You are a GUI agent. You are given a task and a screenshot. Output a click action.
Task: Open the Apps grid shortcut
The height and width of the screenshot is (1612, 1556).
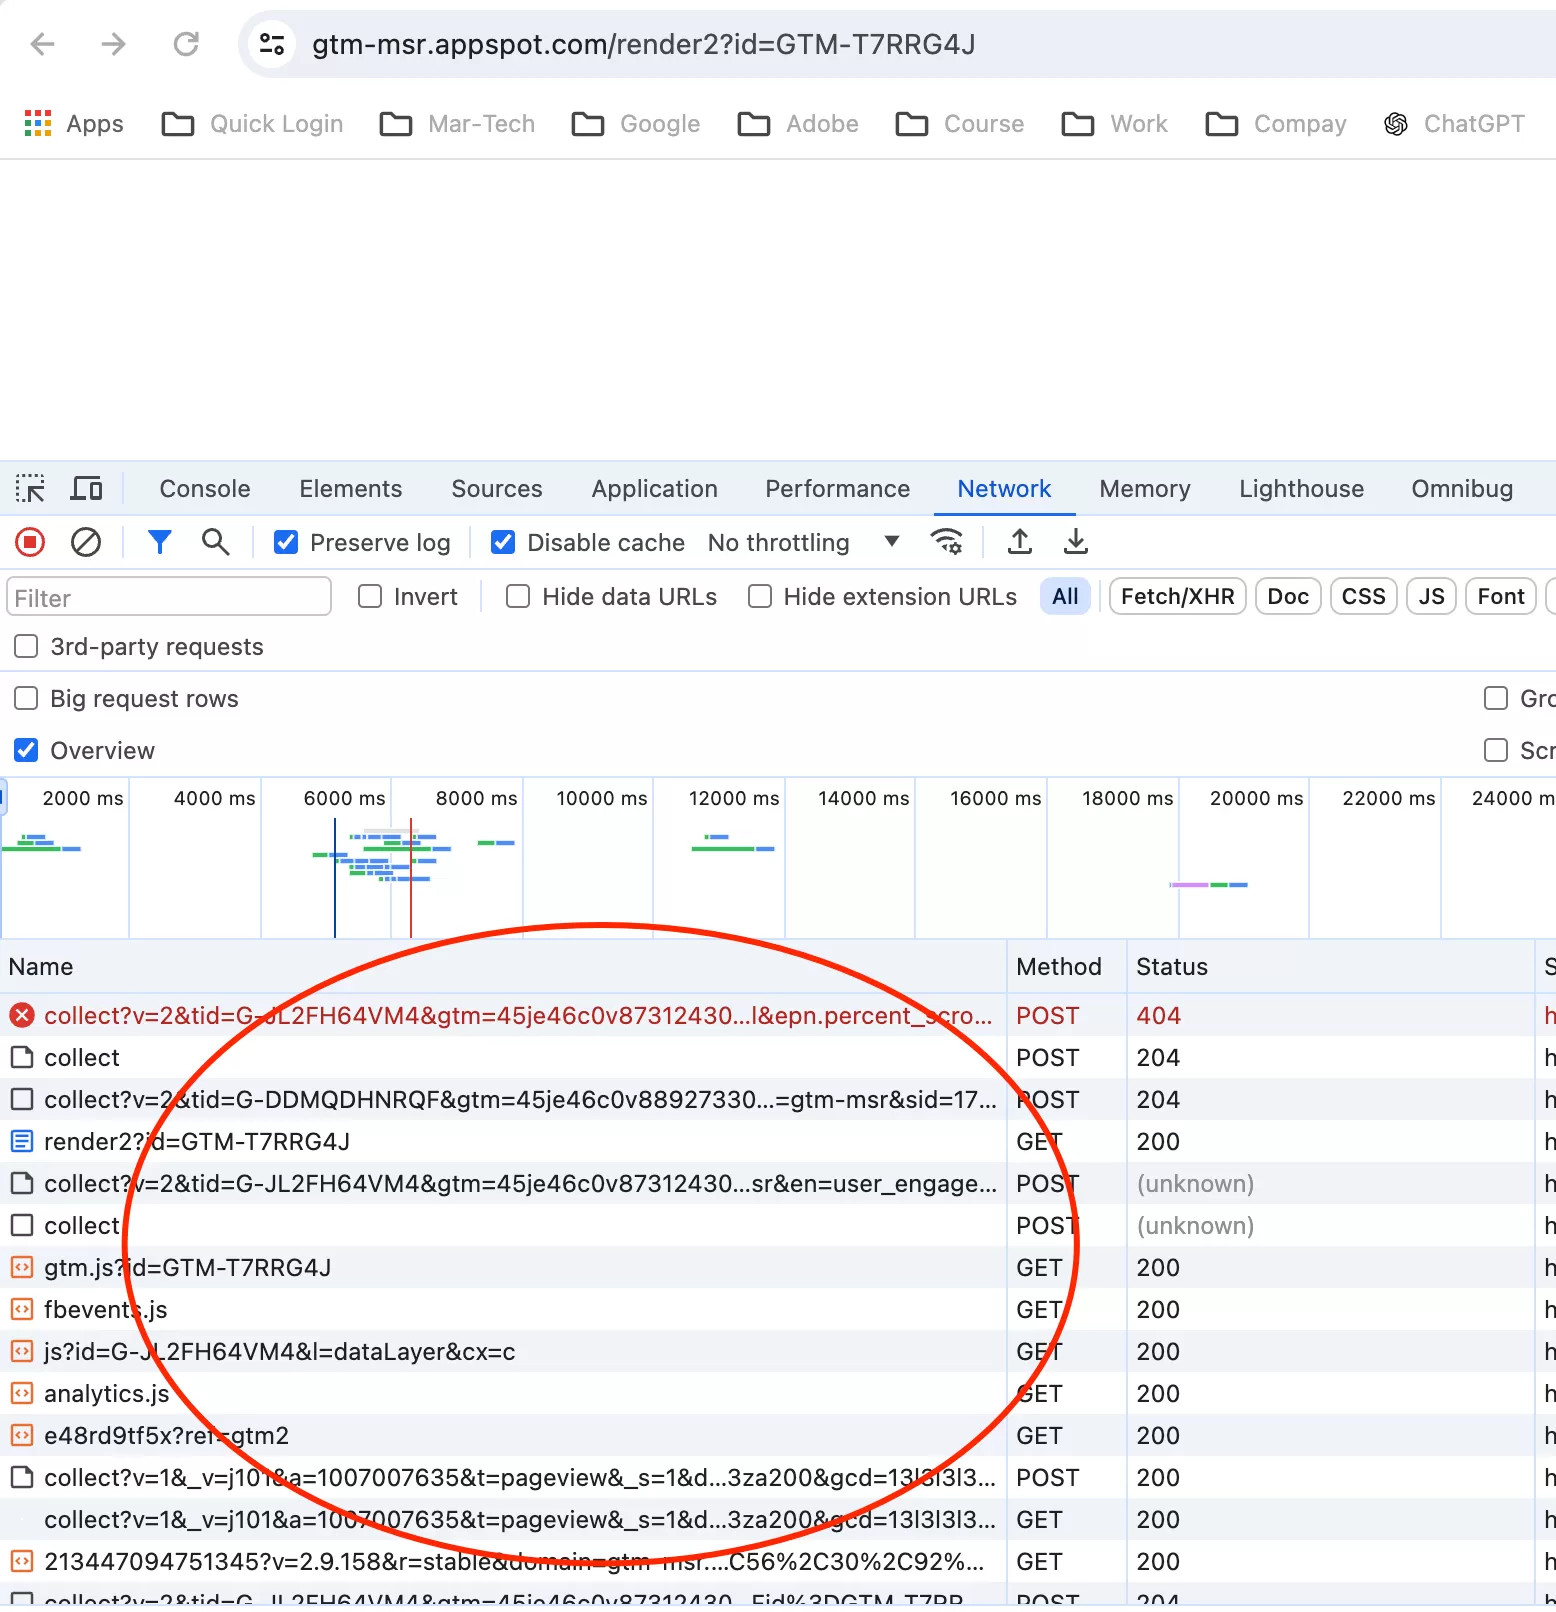pyautogui.click(x=74, y=124)
